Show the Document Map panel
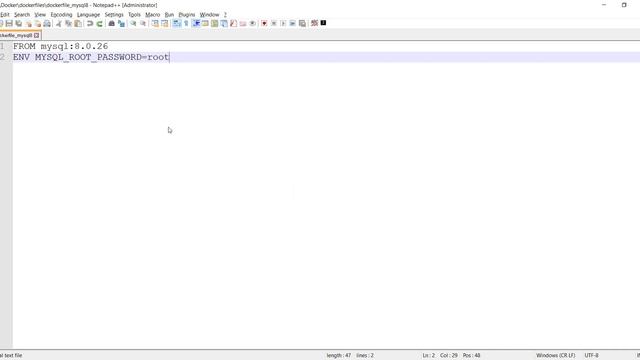Viewport: 640px width, 360px height. click(x=215, y=24)
